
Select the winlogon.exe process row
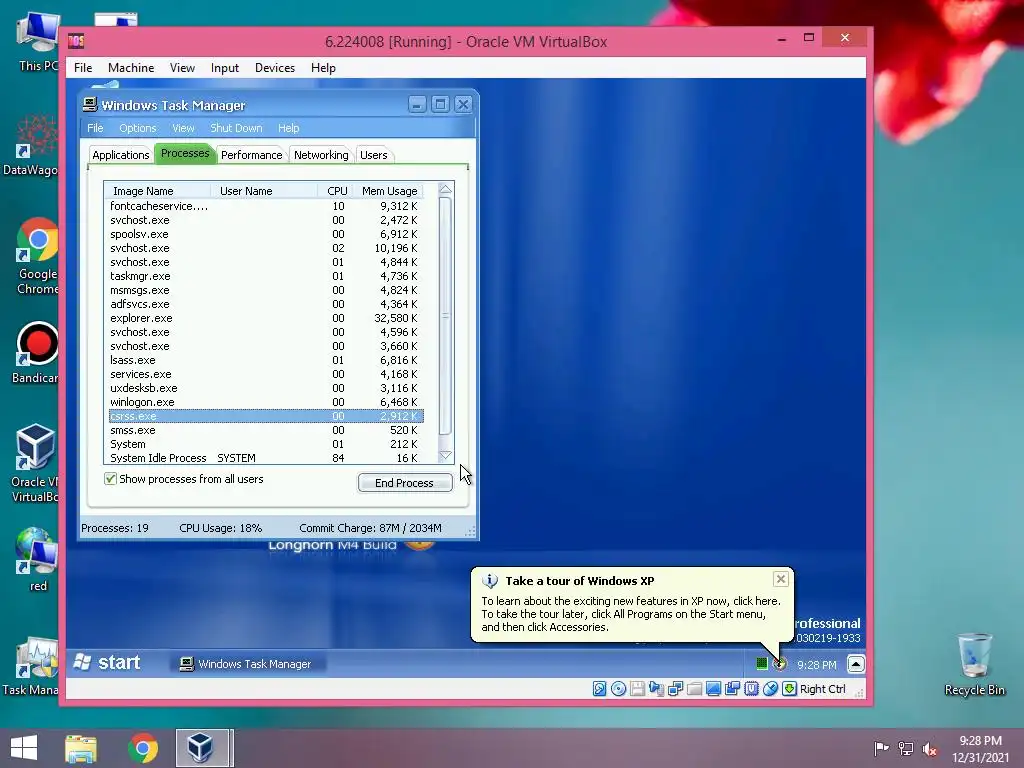(266, 402)
